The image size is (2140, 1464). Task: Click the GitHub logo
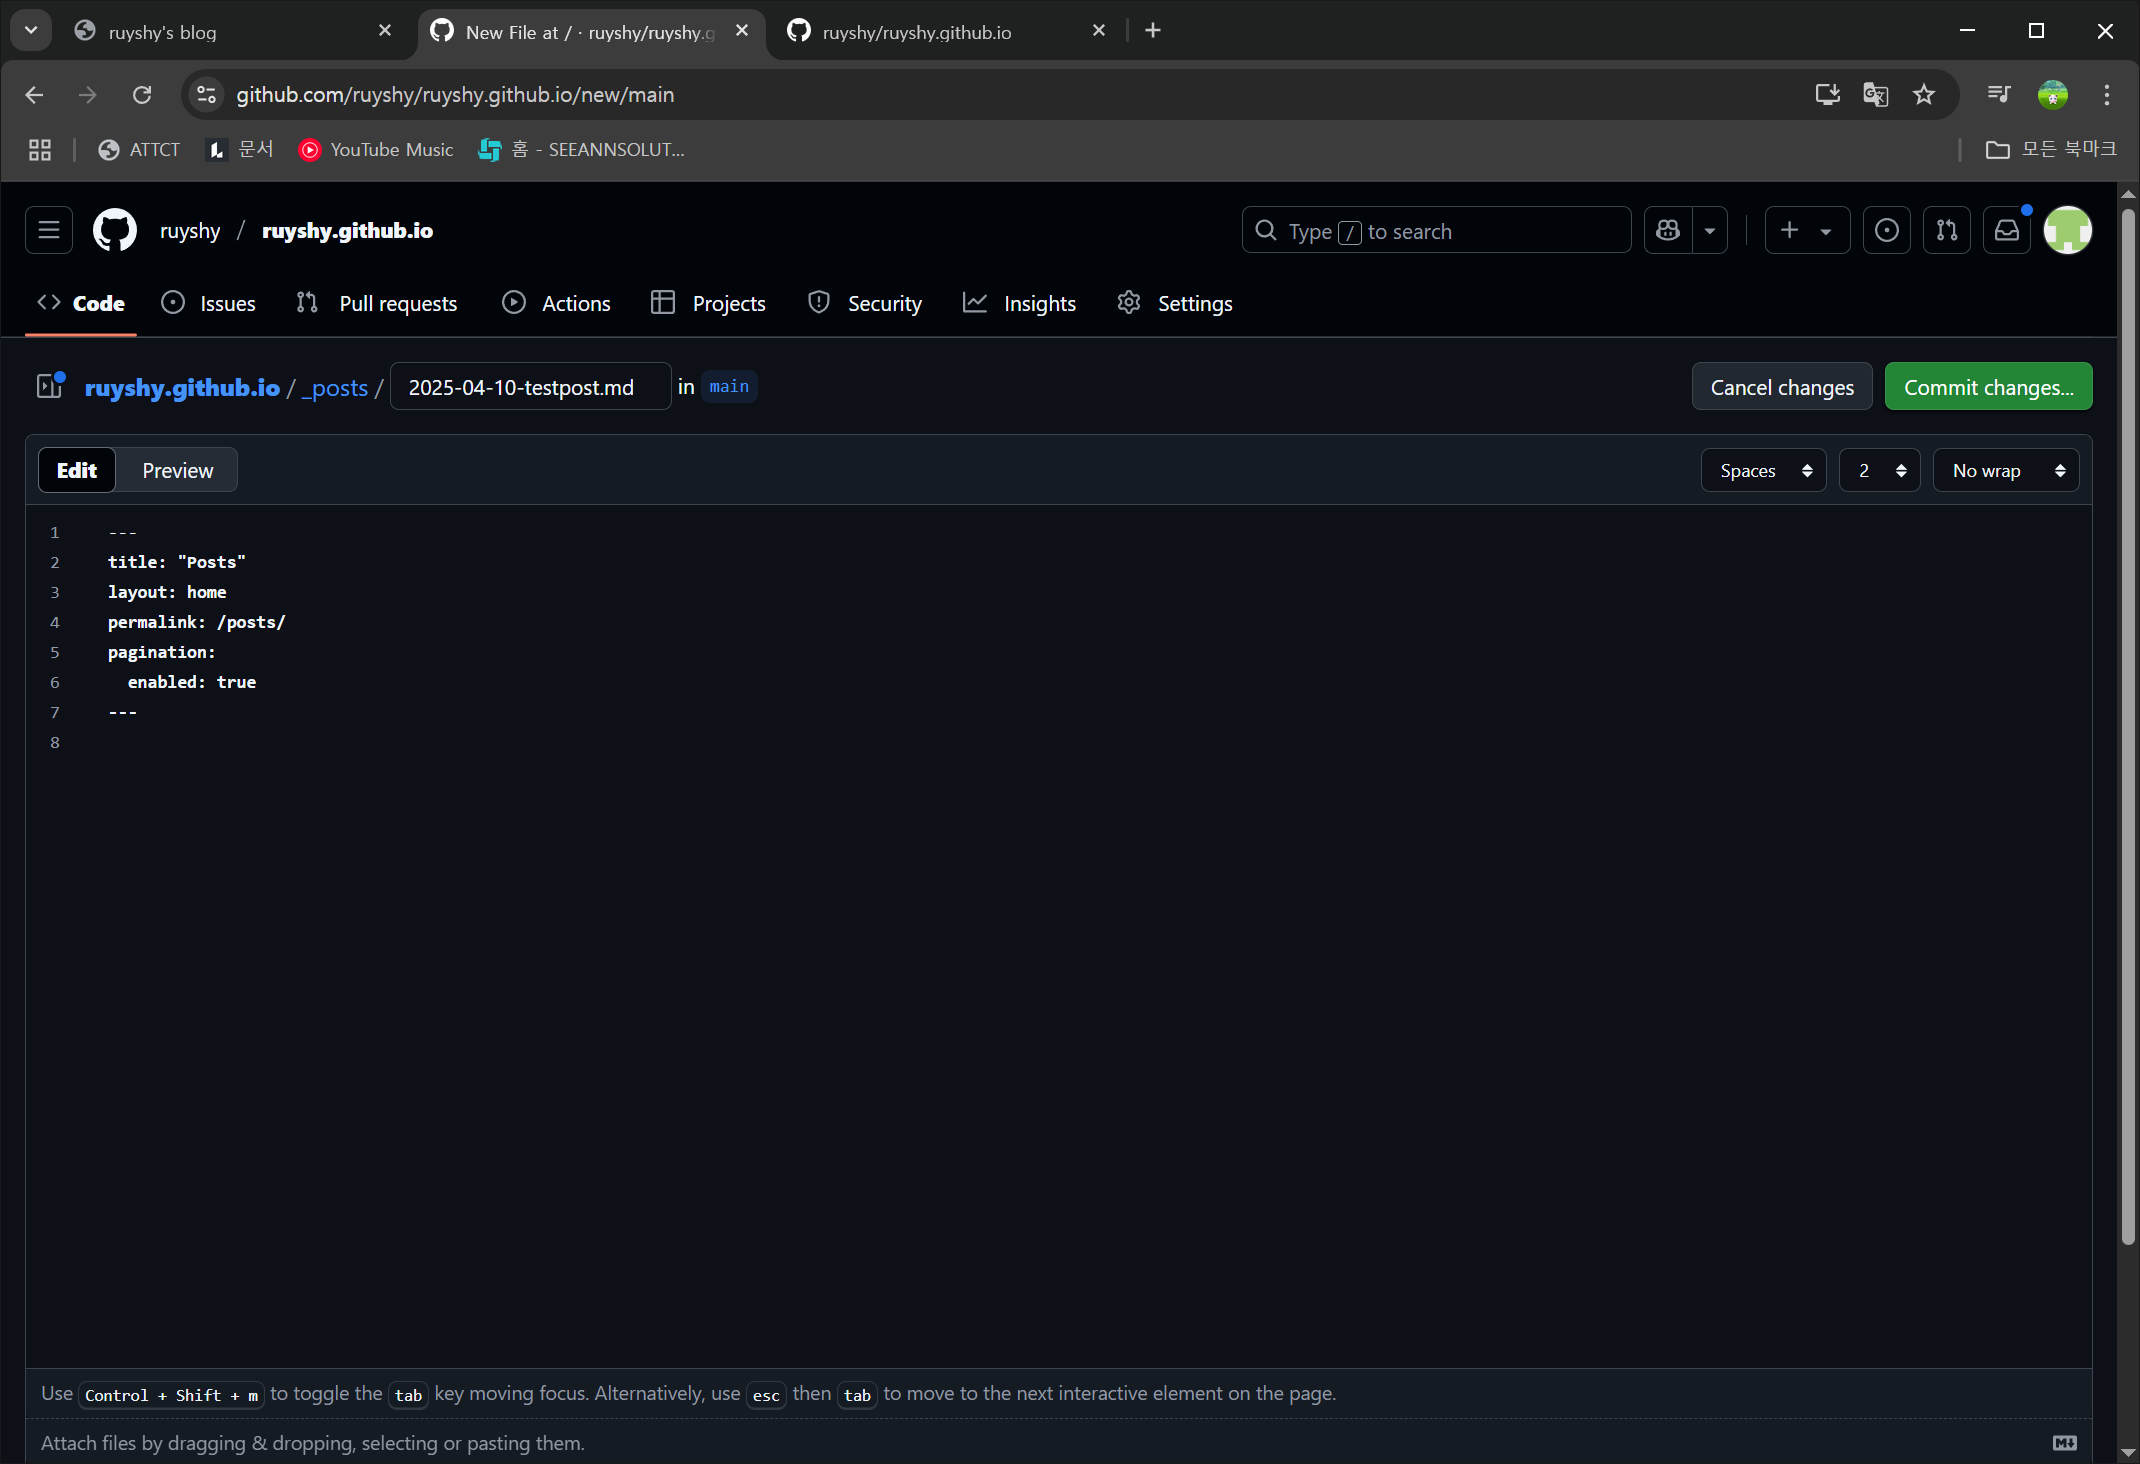113,230
